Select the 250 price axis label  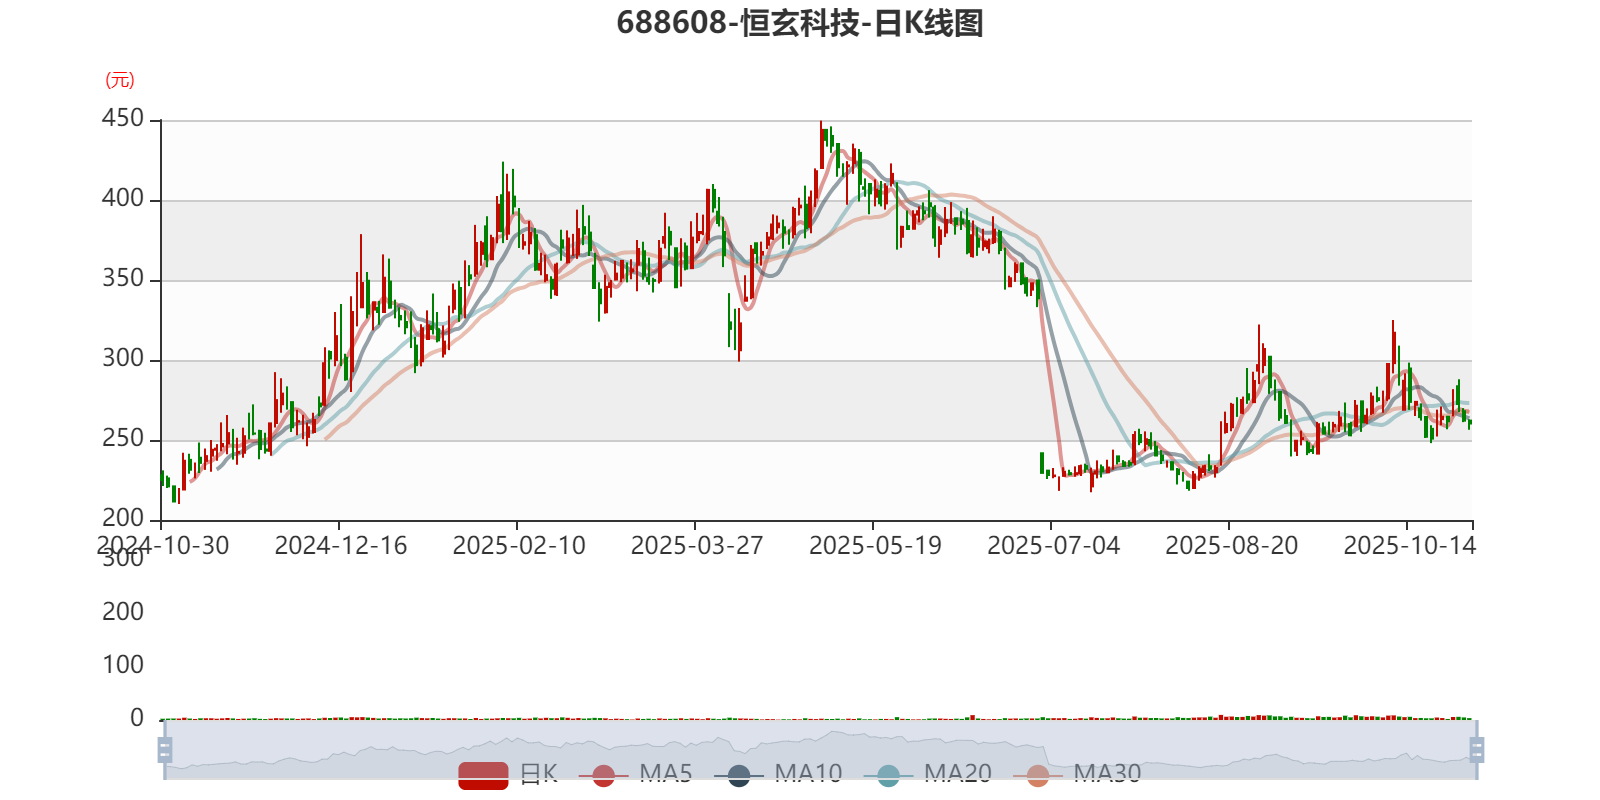(x=123, y=439)
